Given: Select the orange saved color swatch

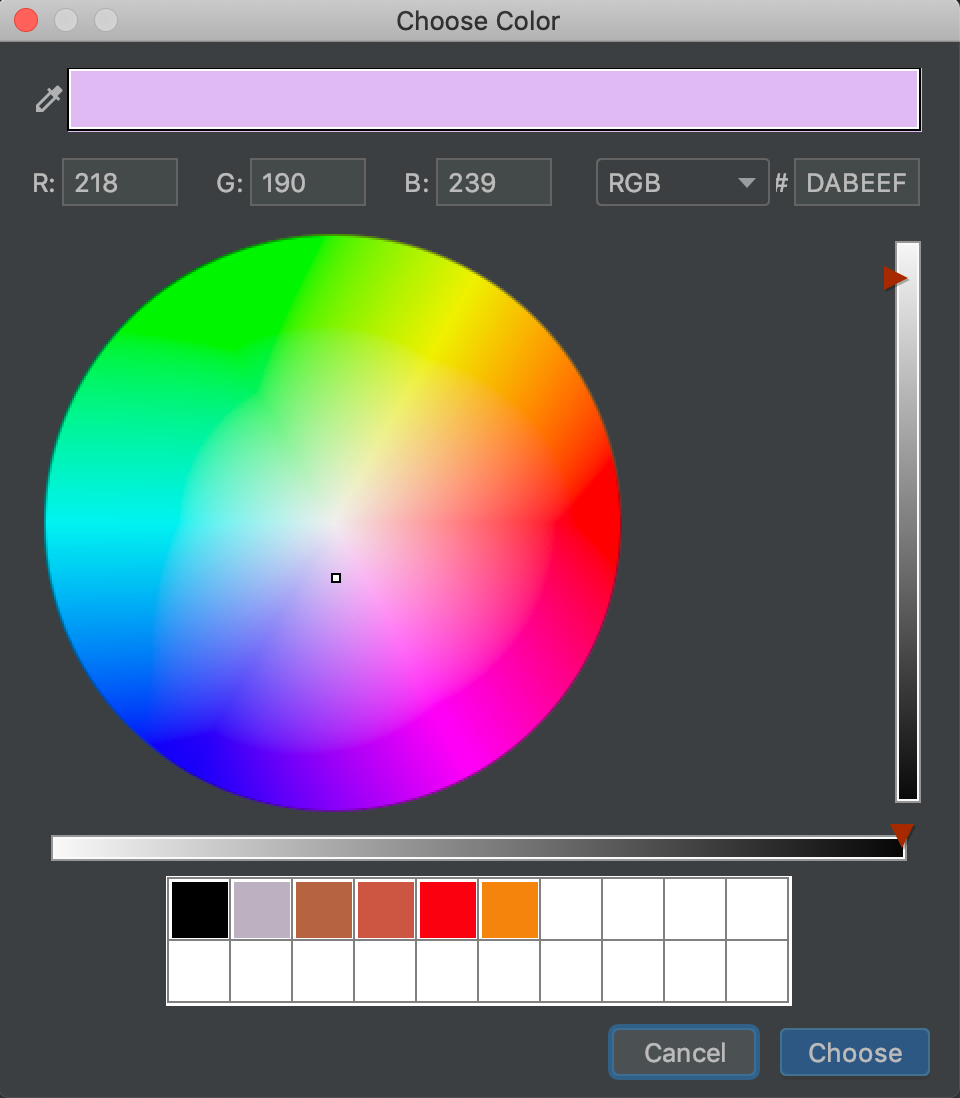Looking at the screenshot, I should pos(508,908).
